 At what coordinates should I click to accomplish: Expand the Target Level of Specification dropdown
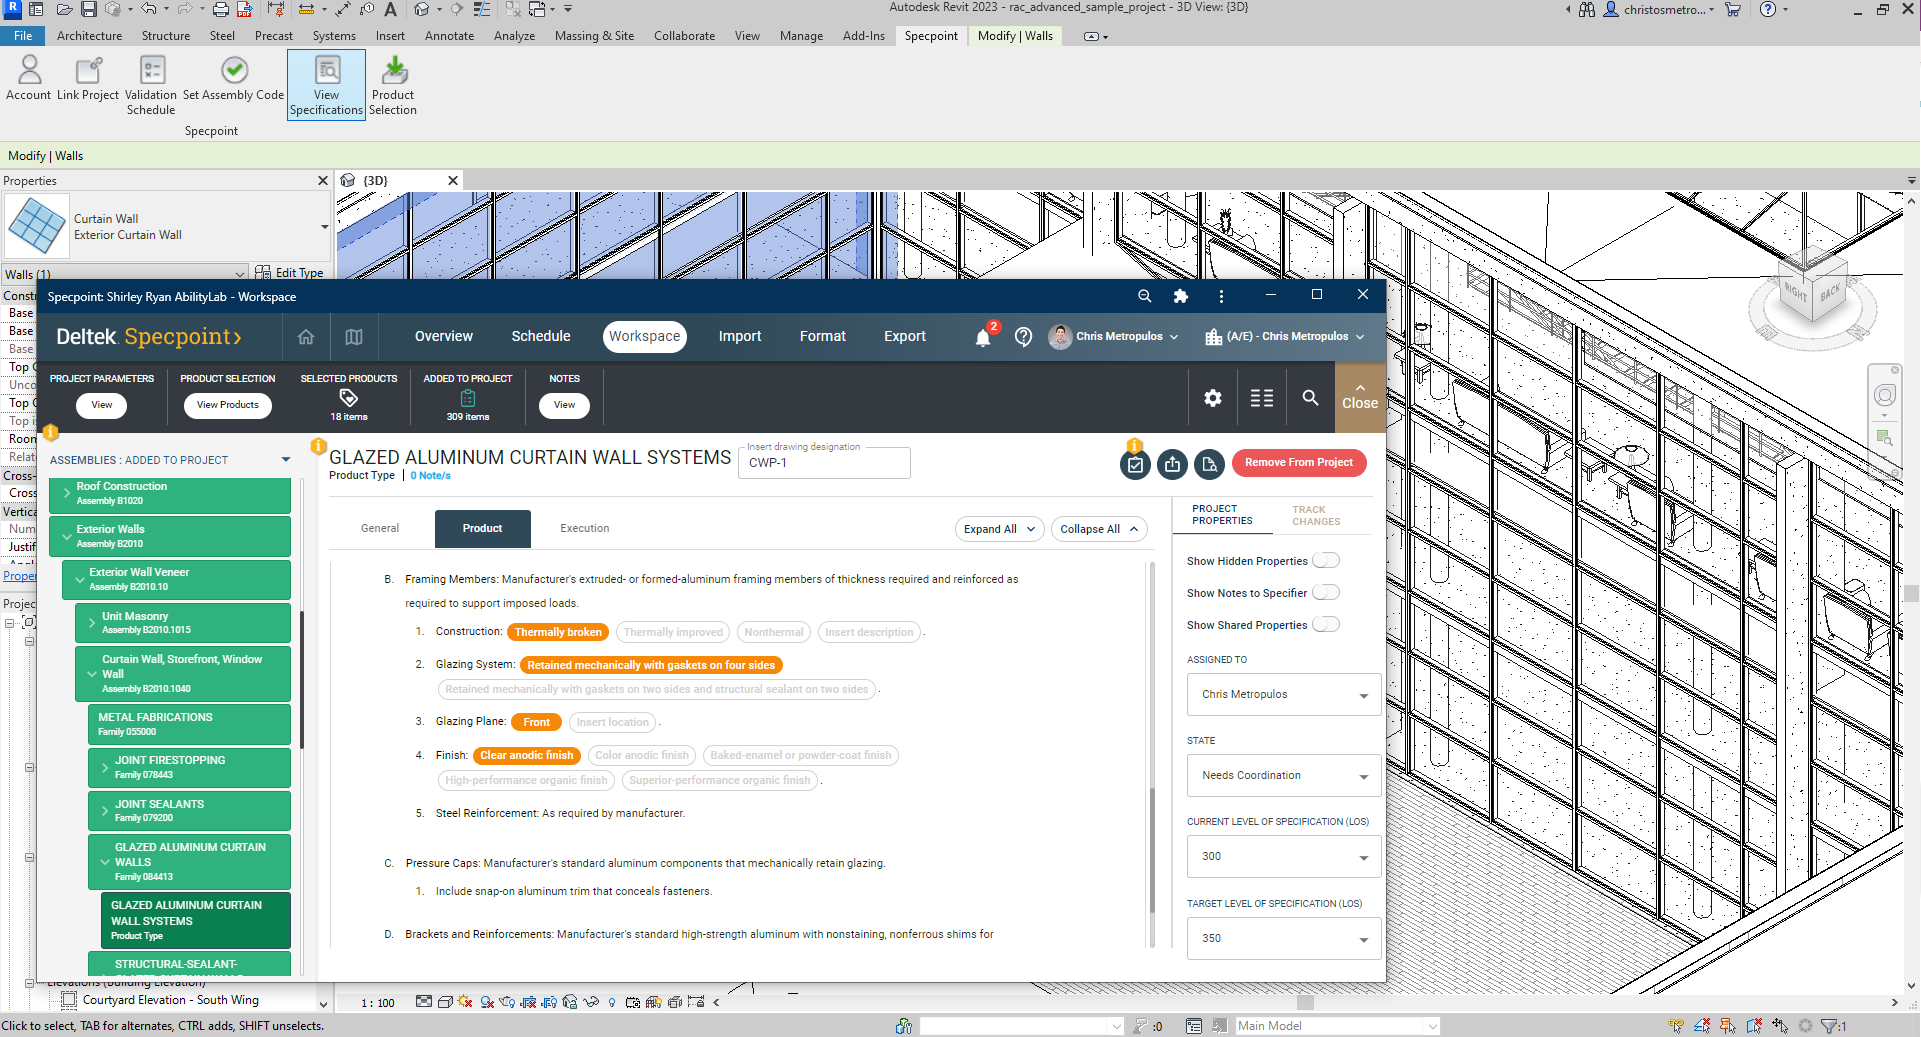click(x=1283, y=939)
